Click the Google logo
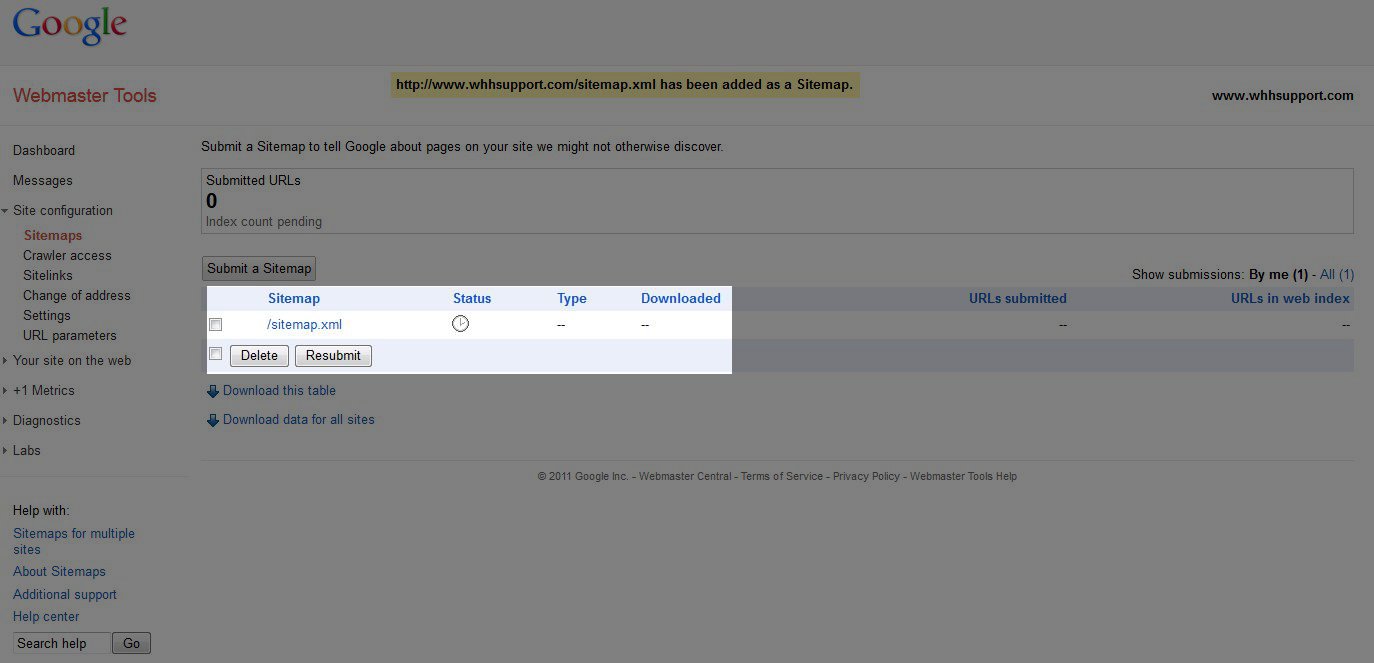The width and height of the screenshot is (1374, 663). point(69,26)
